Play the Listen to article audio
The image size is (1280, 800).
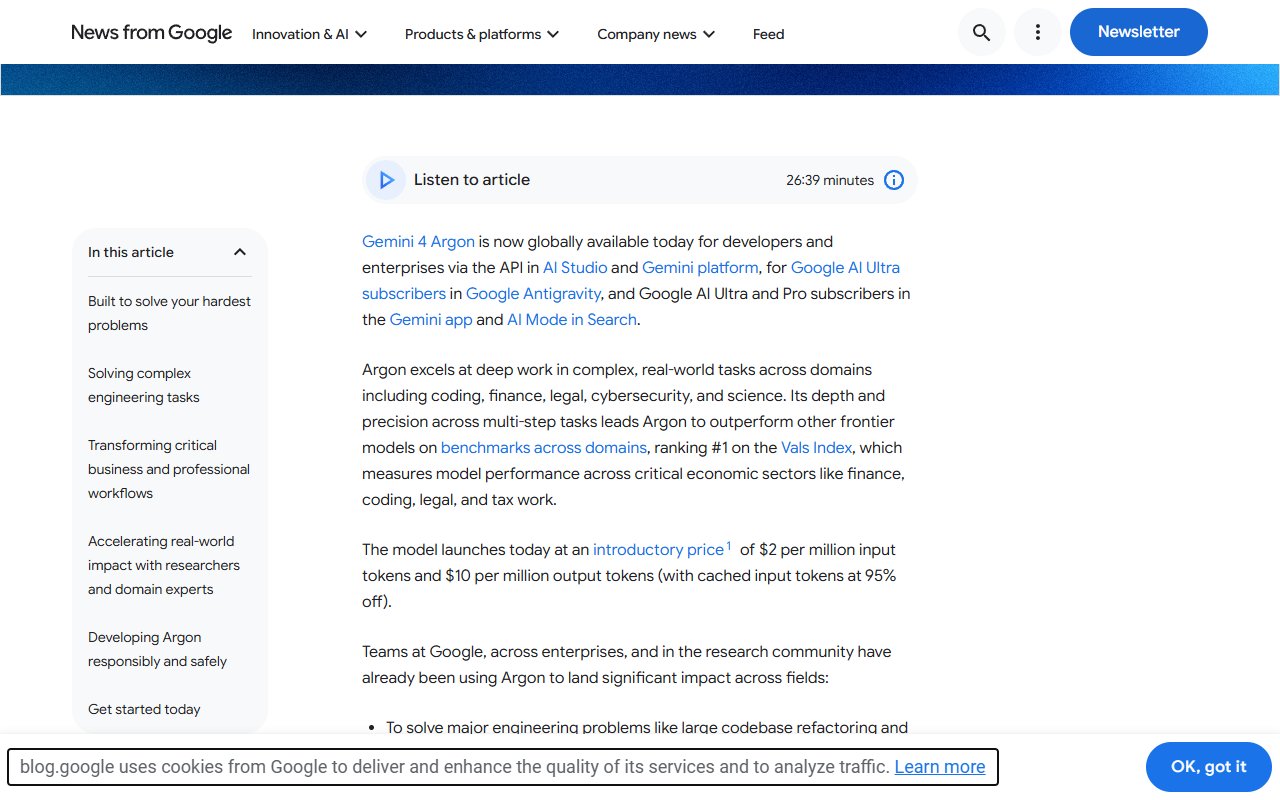point(386,180)
